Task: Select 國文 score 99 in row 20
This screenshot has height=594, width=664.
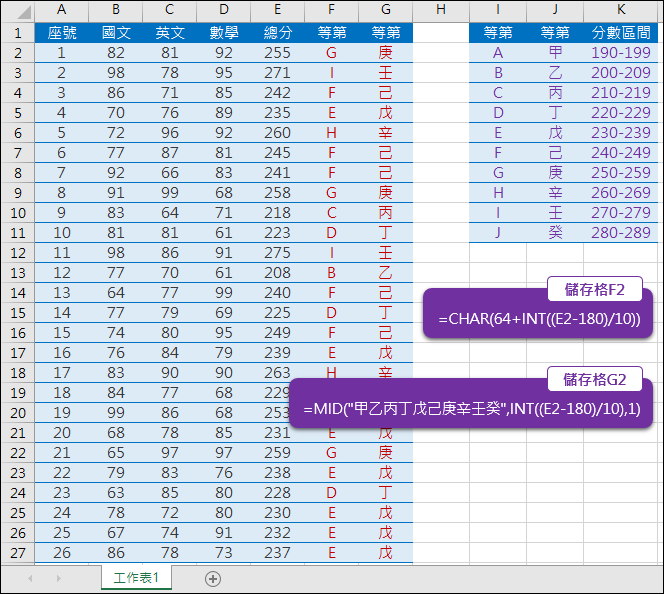Action: (x=116, y=412)
